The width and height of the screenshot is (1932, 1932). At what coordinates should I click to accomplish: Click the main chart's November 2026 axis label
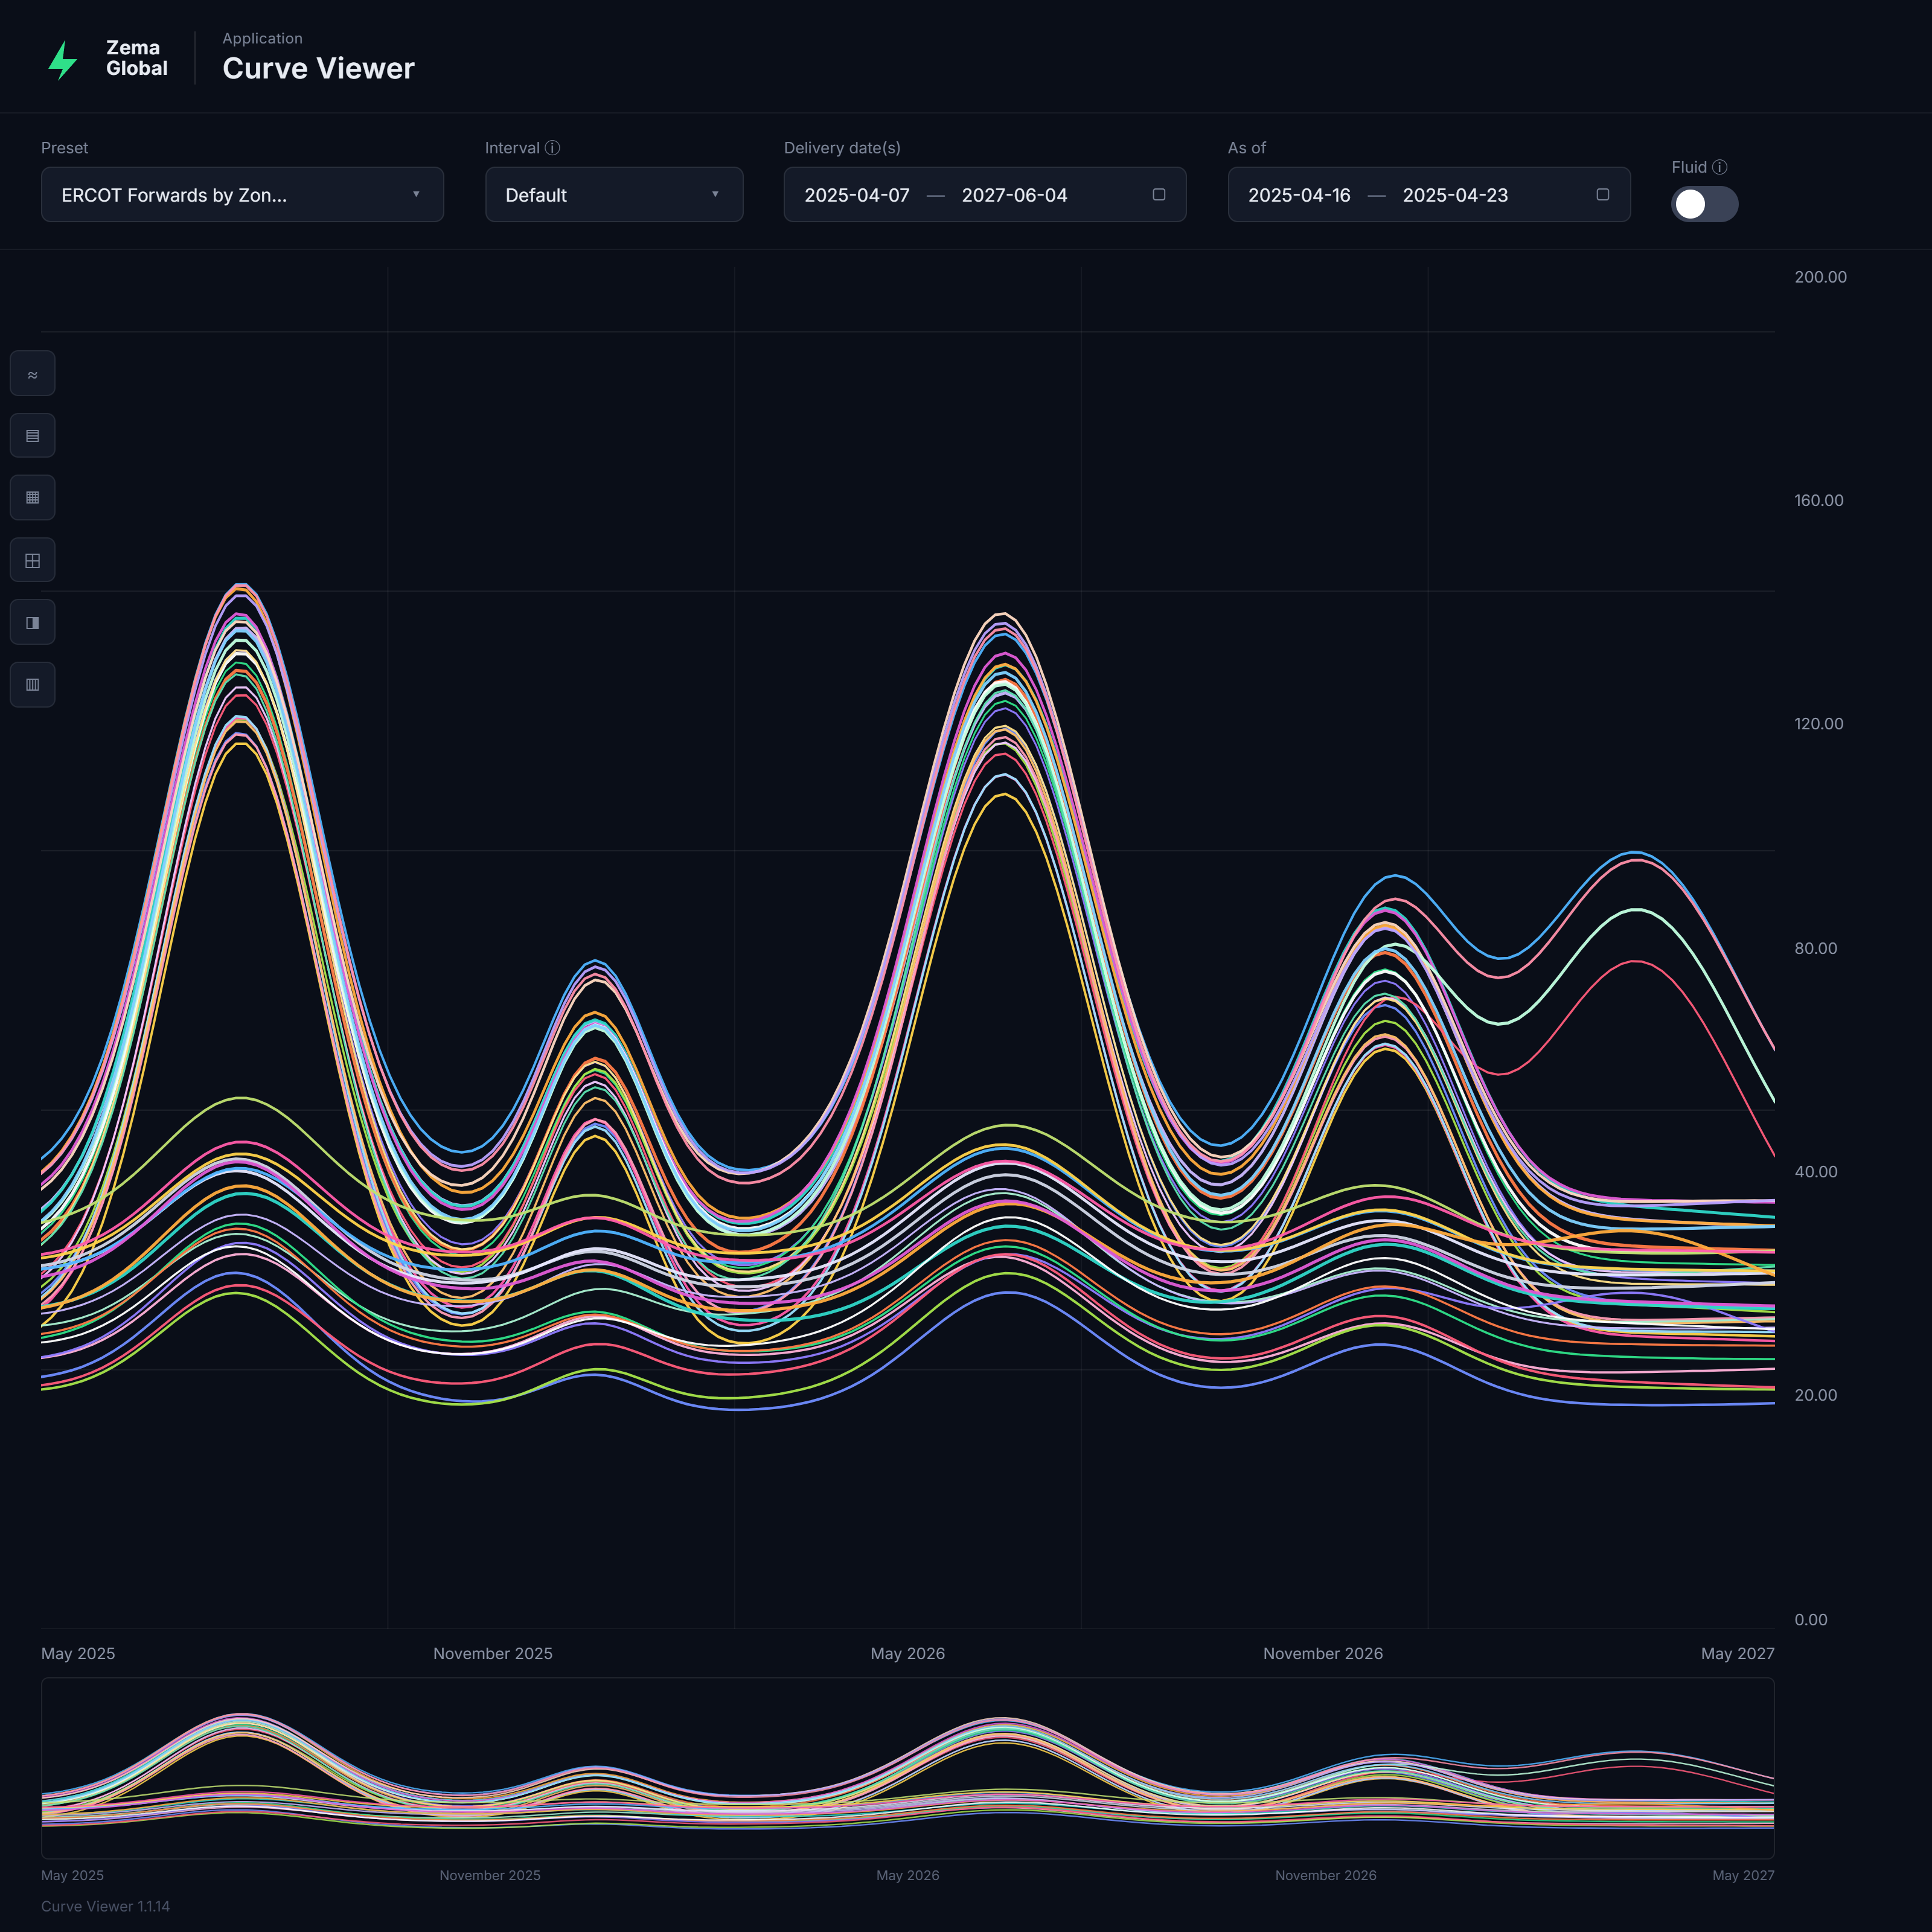[1322, 1653]
